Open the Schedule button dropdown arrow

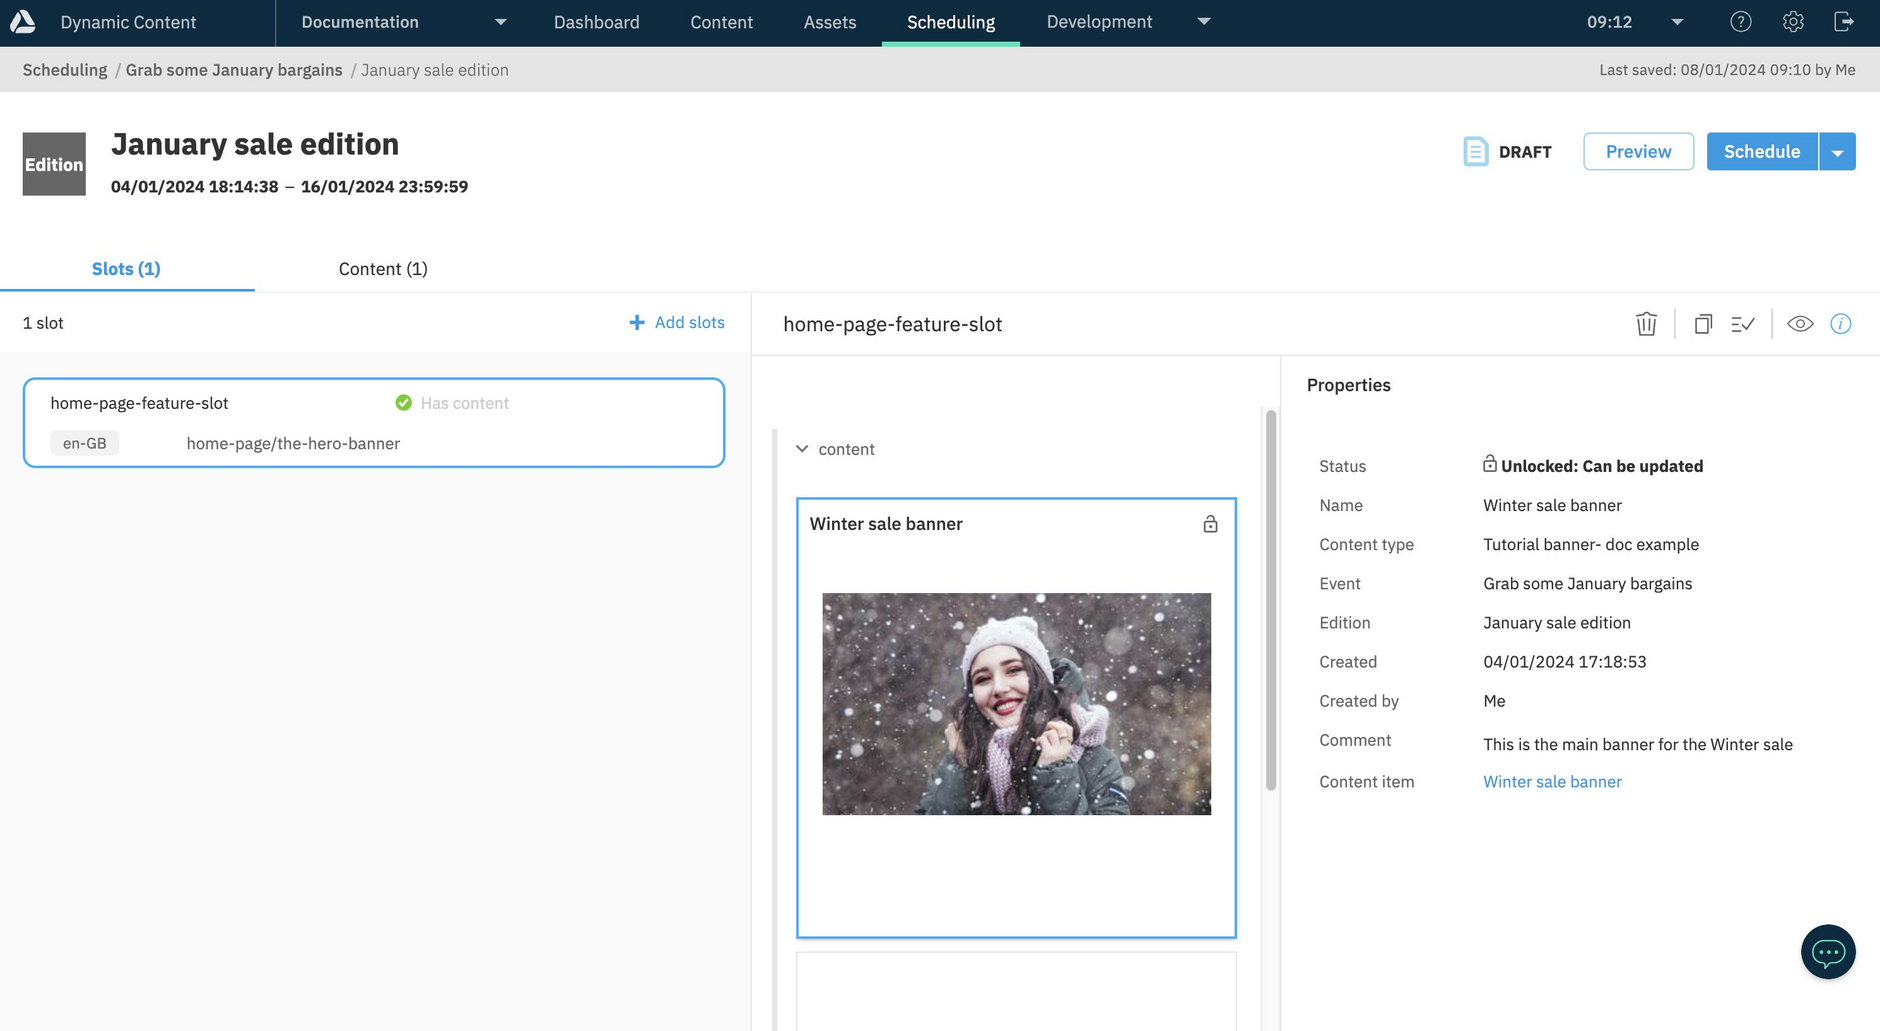tap(1837, 152)
